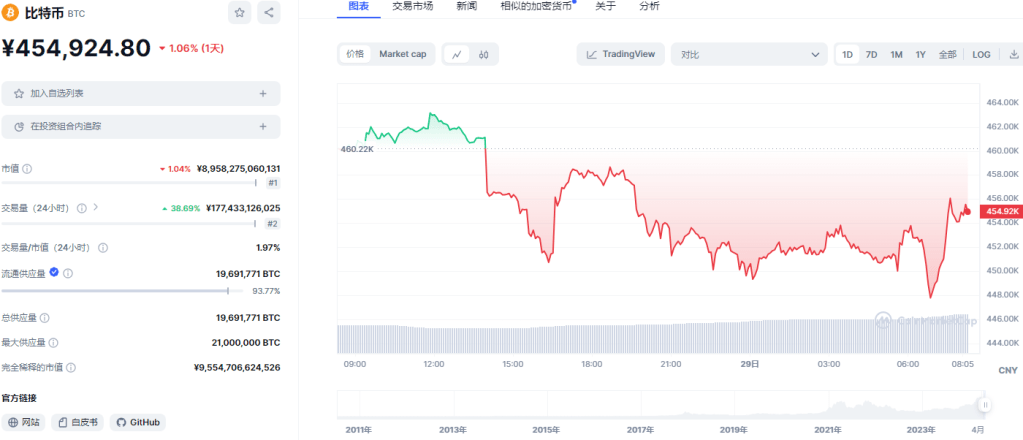Click info icon beside 流通供应量
The height and width of the screenshot is (440, 1023).
pyautogui.click(x=69, y=272)
